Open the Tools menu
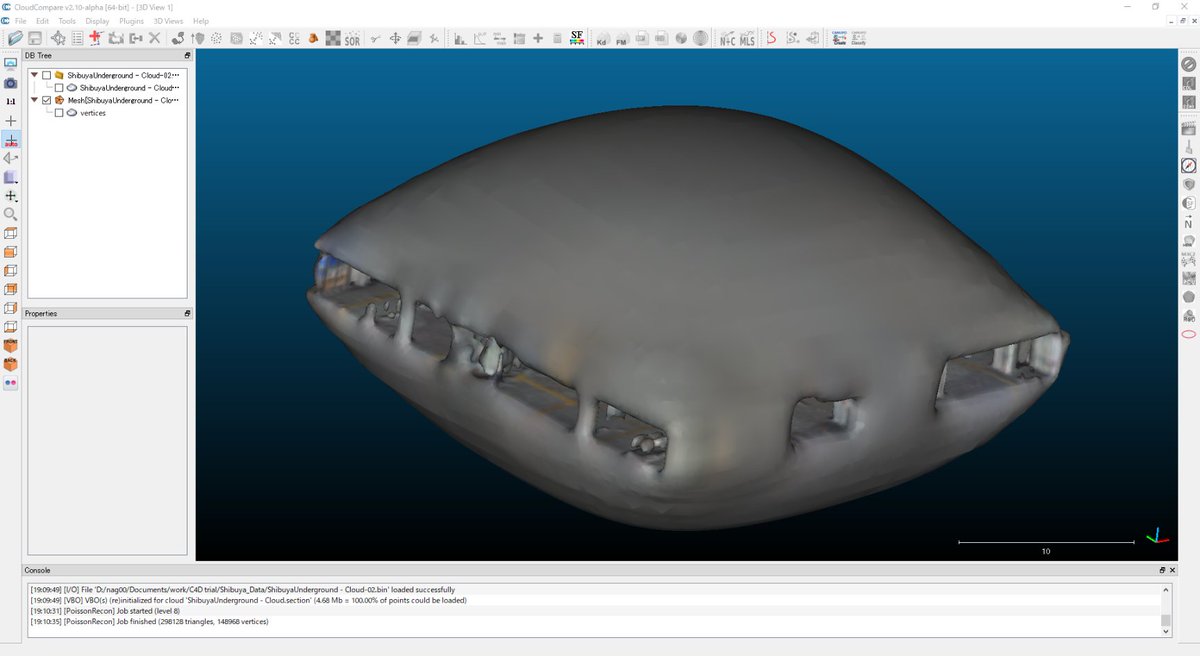 click(x=67, y=21)
